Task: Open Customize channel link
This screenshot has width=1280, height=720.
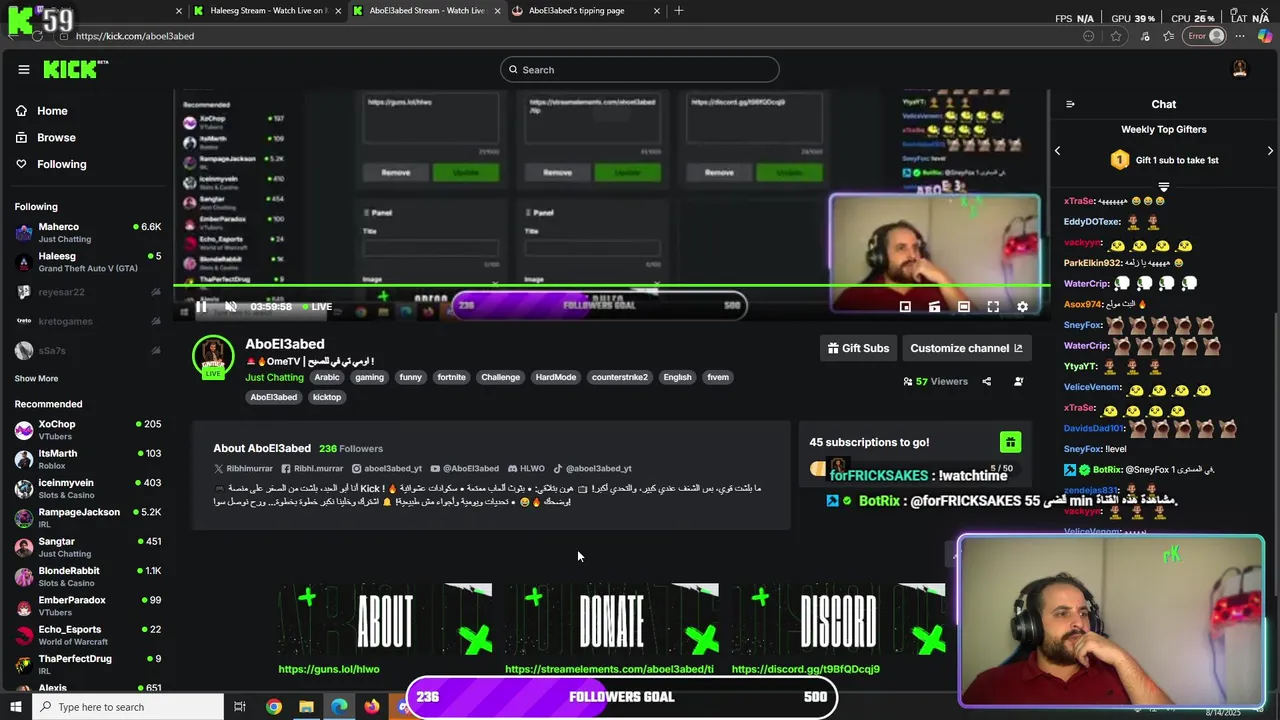Action: click(966, 348)
